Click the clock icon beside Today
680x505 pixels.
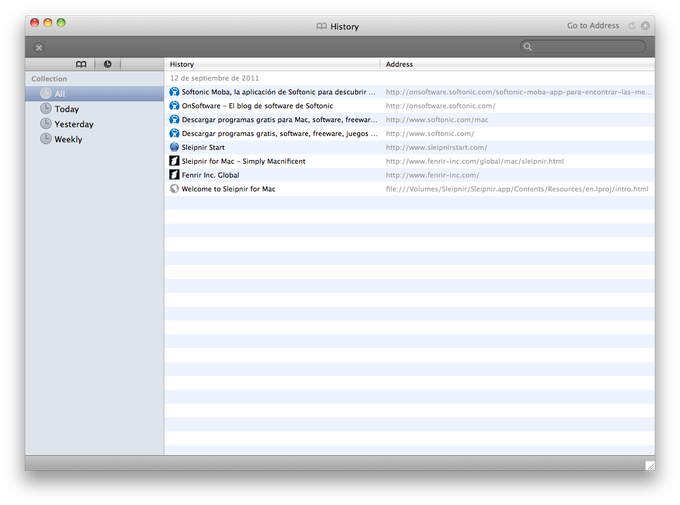(x=46, y=108)
